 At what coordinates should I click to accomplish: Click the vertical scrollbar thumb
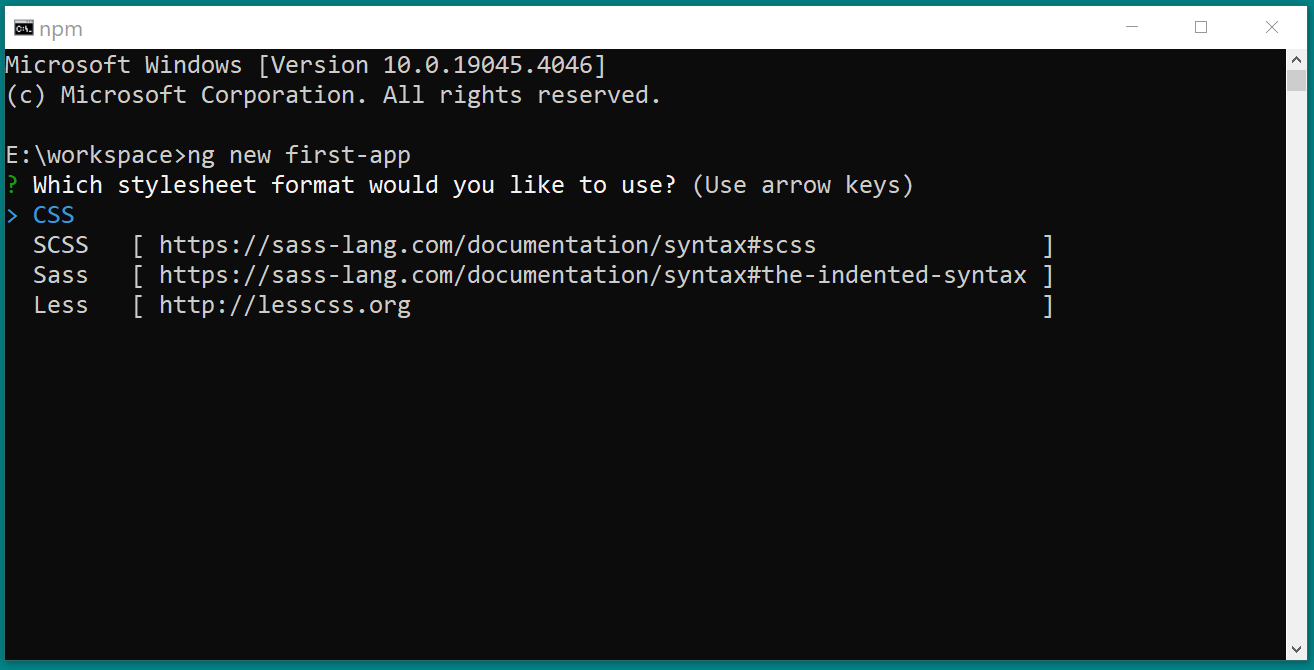point(1296,81)
